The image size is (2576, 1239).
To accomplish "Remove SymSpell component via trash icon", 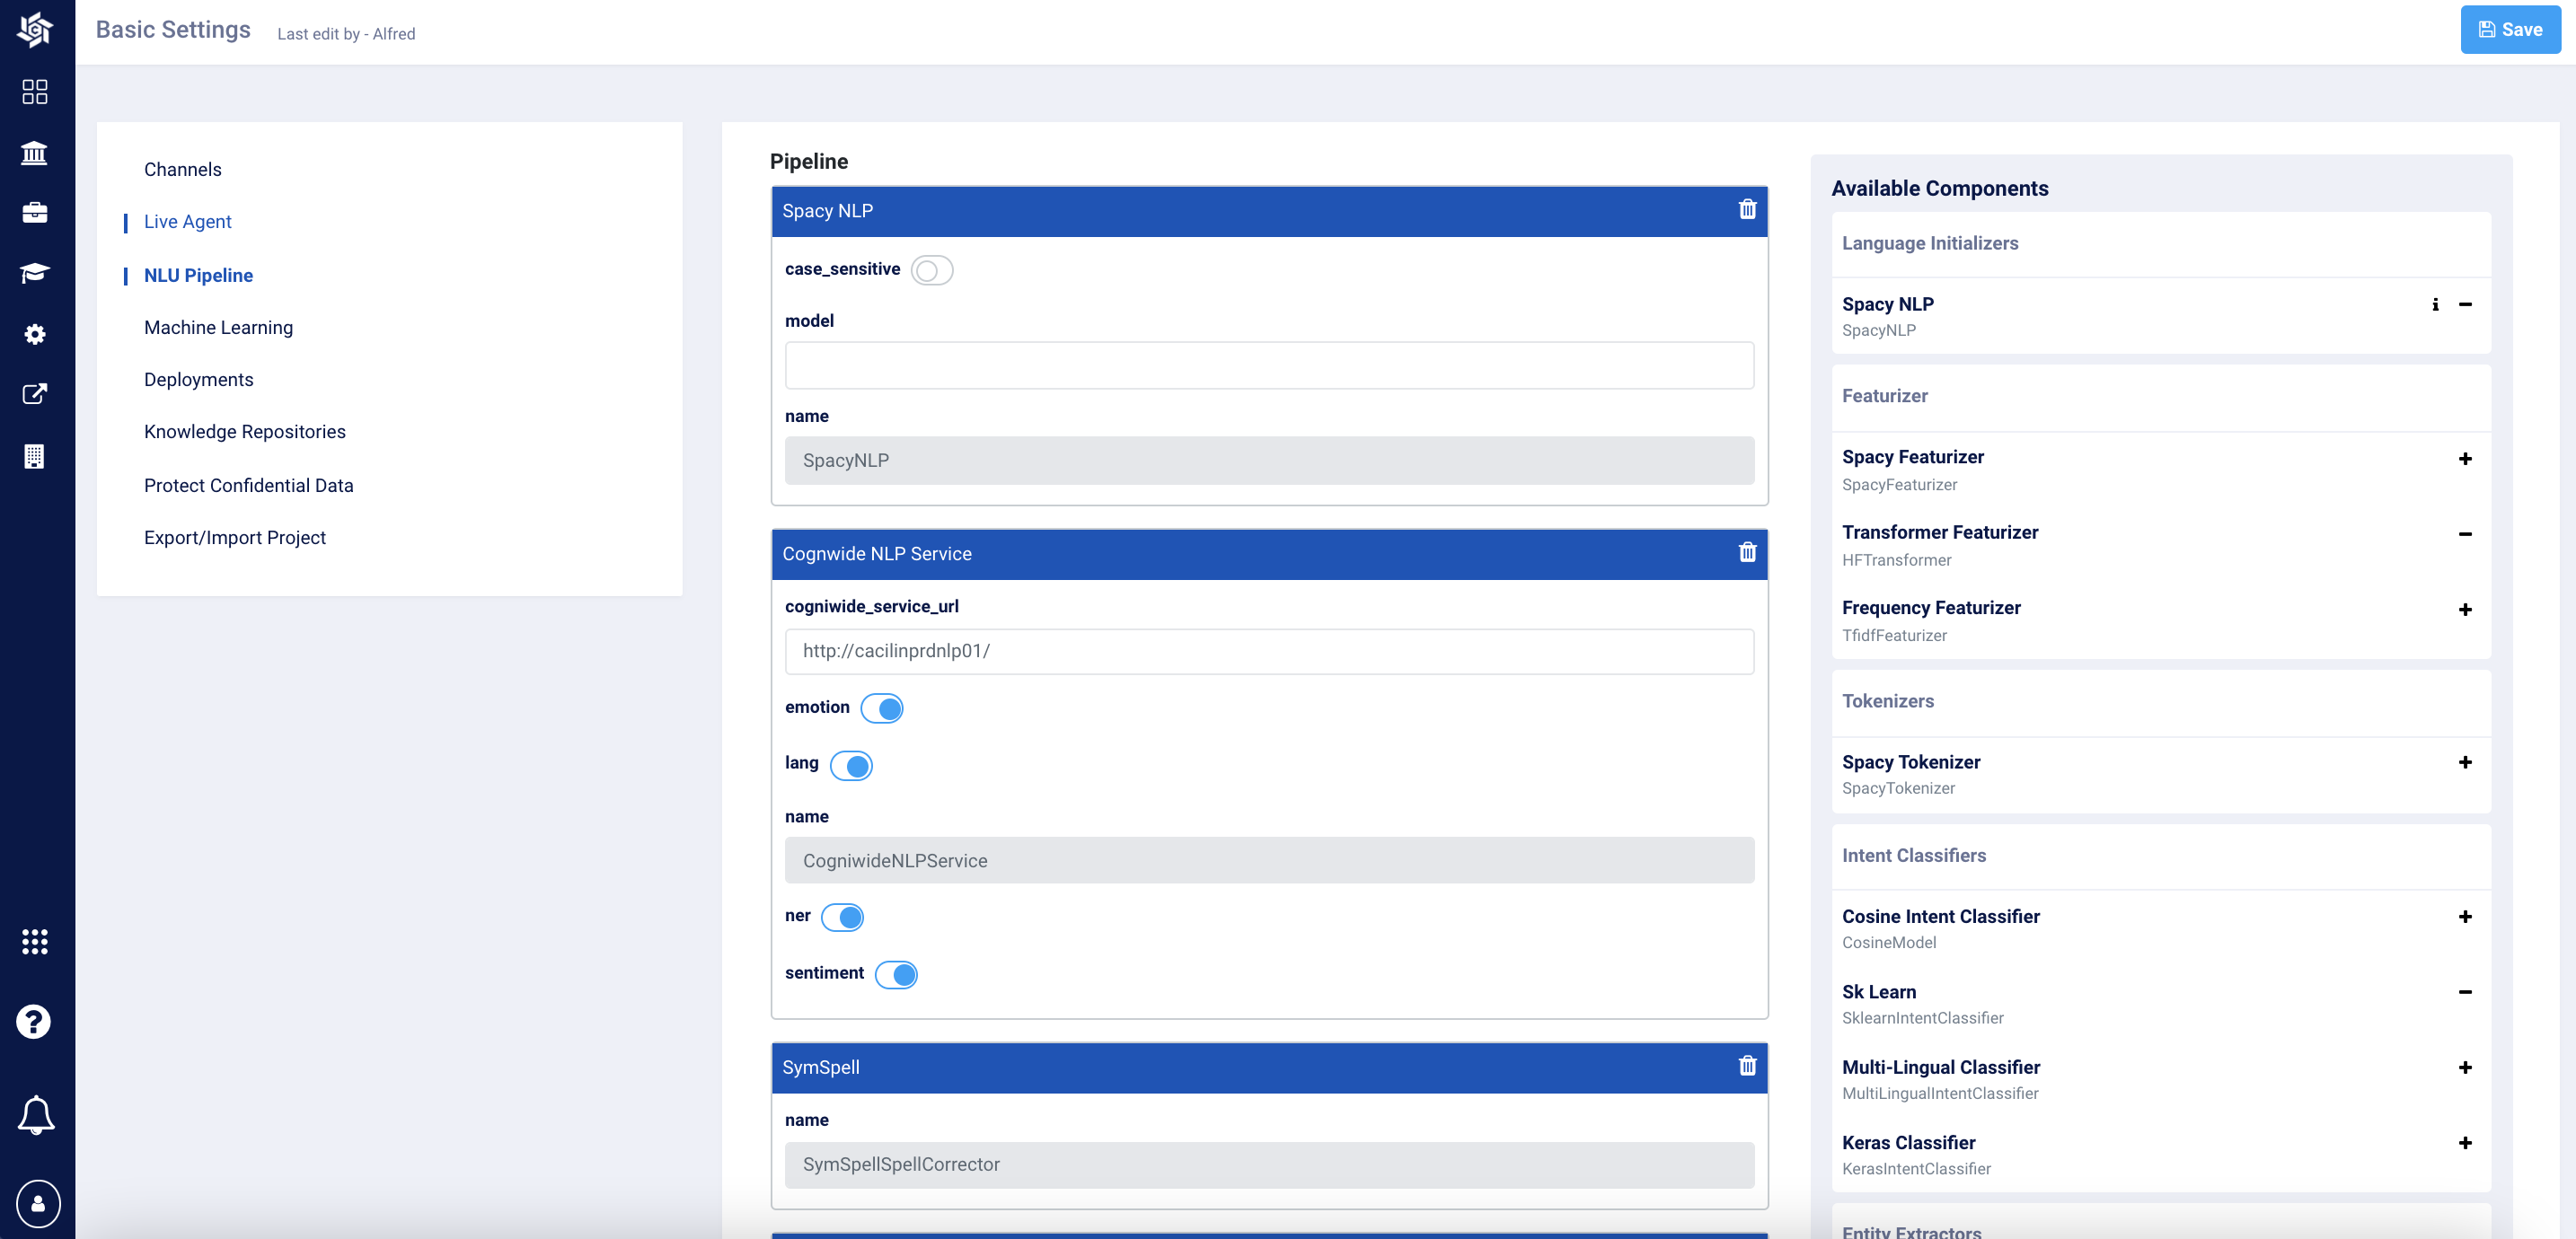I will [1746, 1066].
